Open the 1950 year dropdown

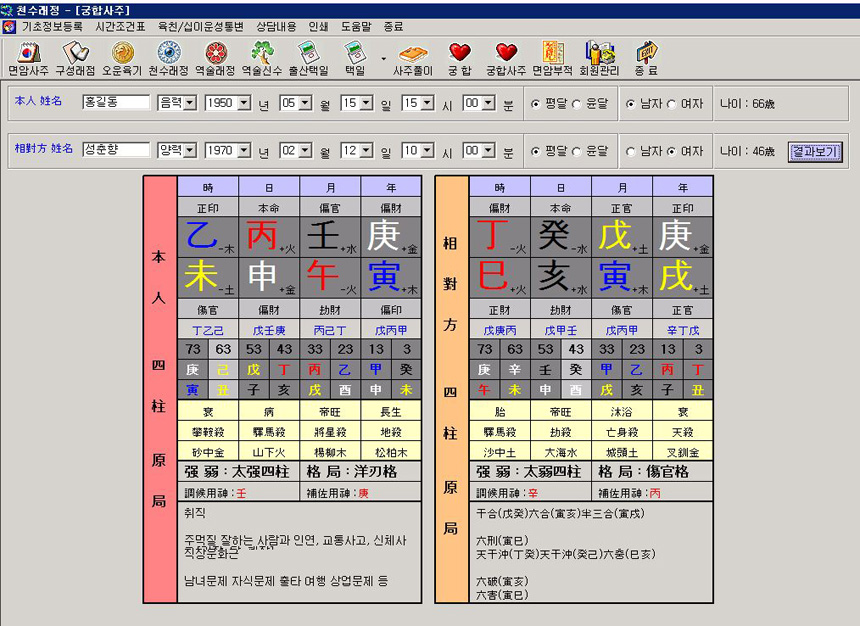point(245,103)
